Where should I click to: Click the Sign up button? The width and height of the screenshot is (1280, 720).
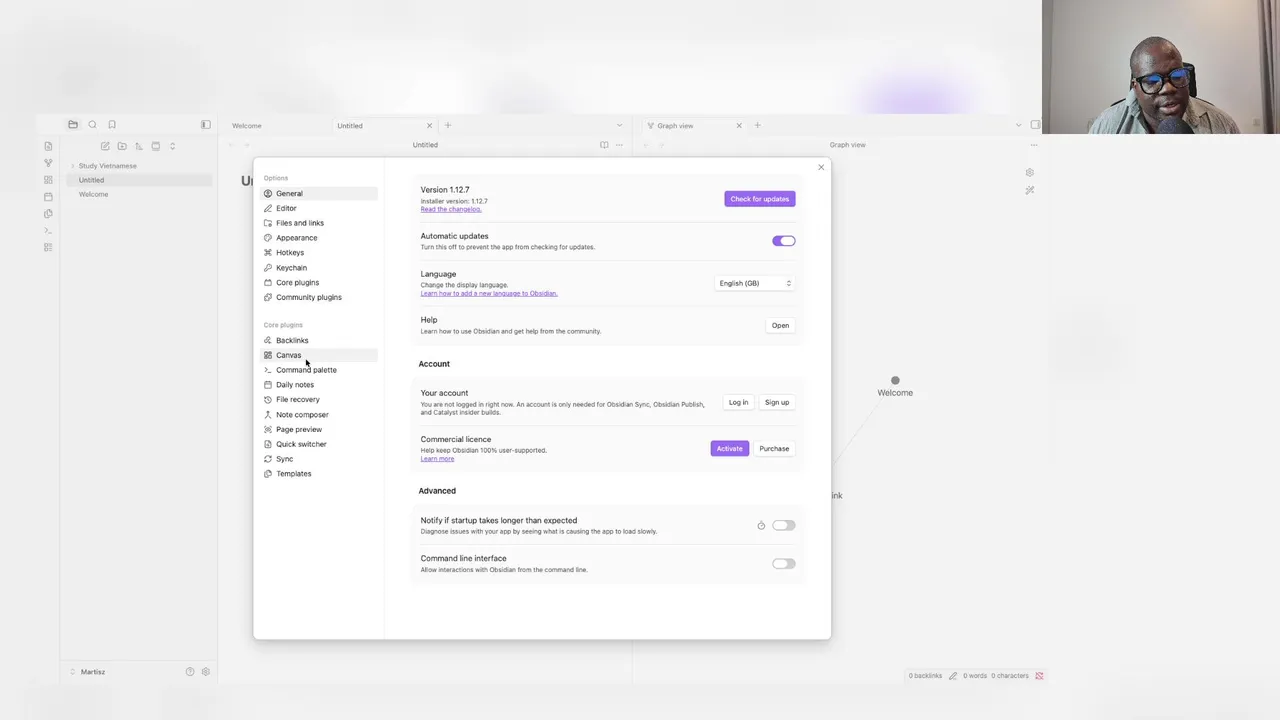(777, 402)
